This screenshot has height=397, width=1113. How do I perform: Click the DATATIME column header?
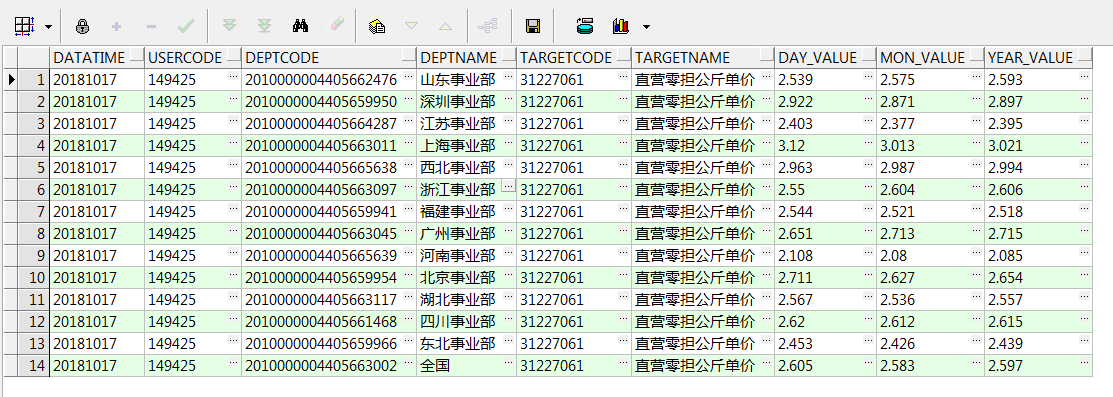pyautogui.click(x=97, y=58)
